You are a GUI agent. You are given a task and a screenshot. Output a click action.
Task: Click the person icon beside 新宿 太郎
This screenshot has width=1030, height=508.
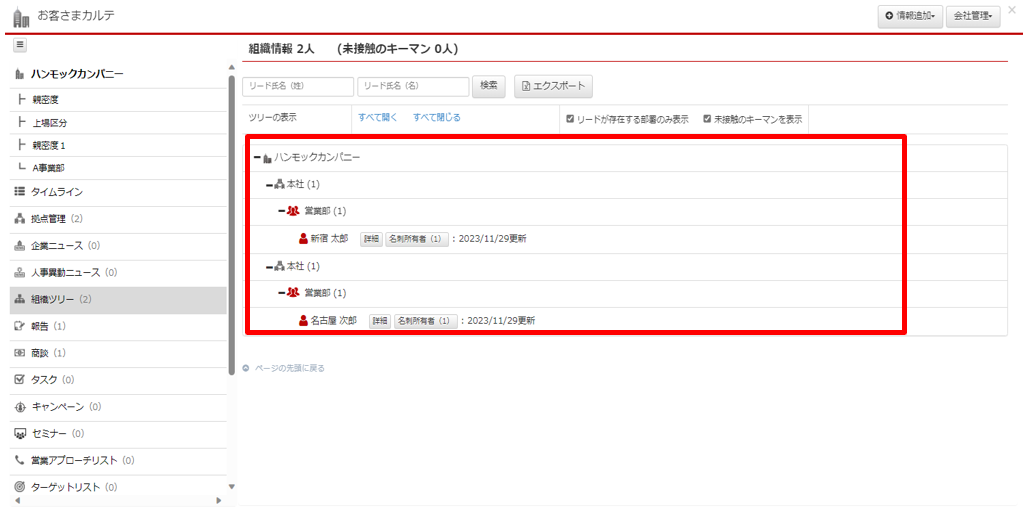tap(303, 239)
